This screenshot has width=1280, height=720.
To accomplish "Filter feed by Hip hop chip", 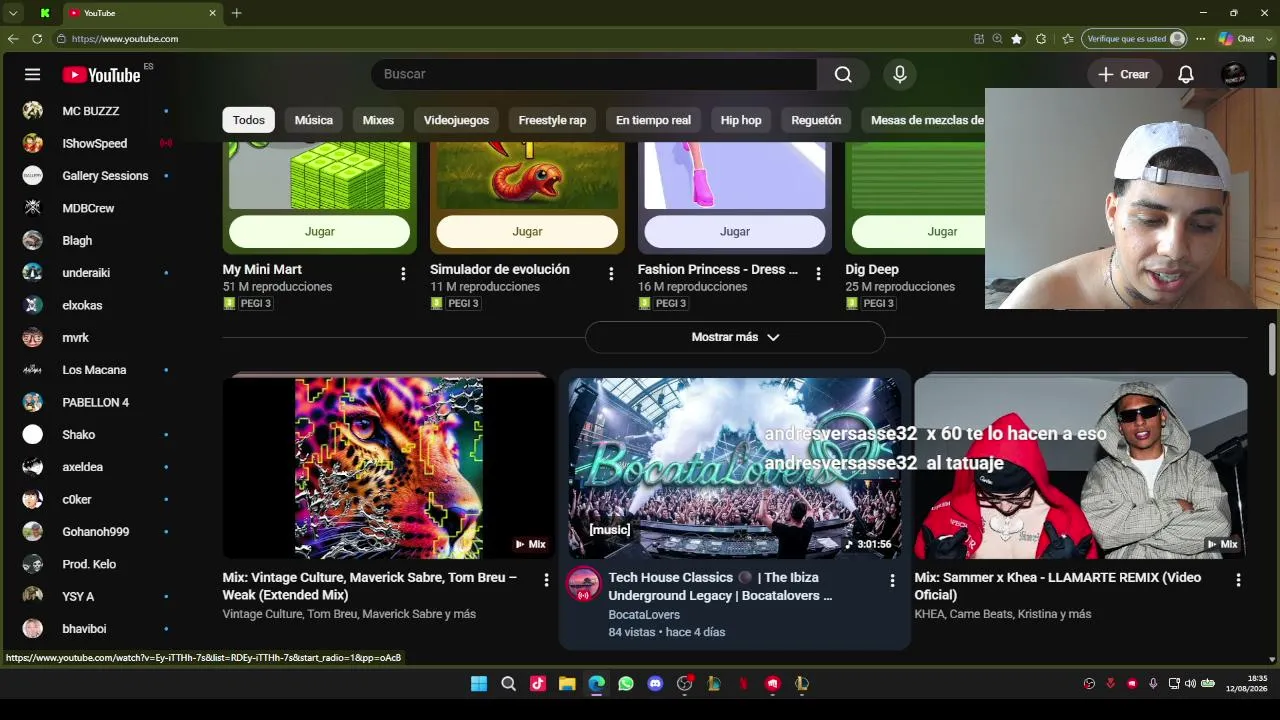I will coord(741,120).
